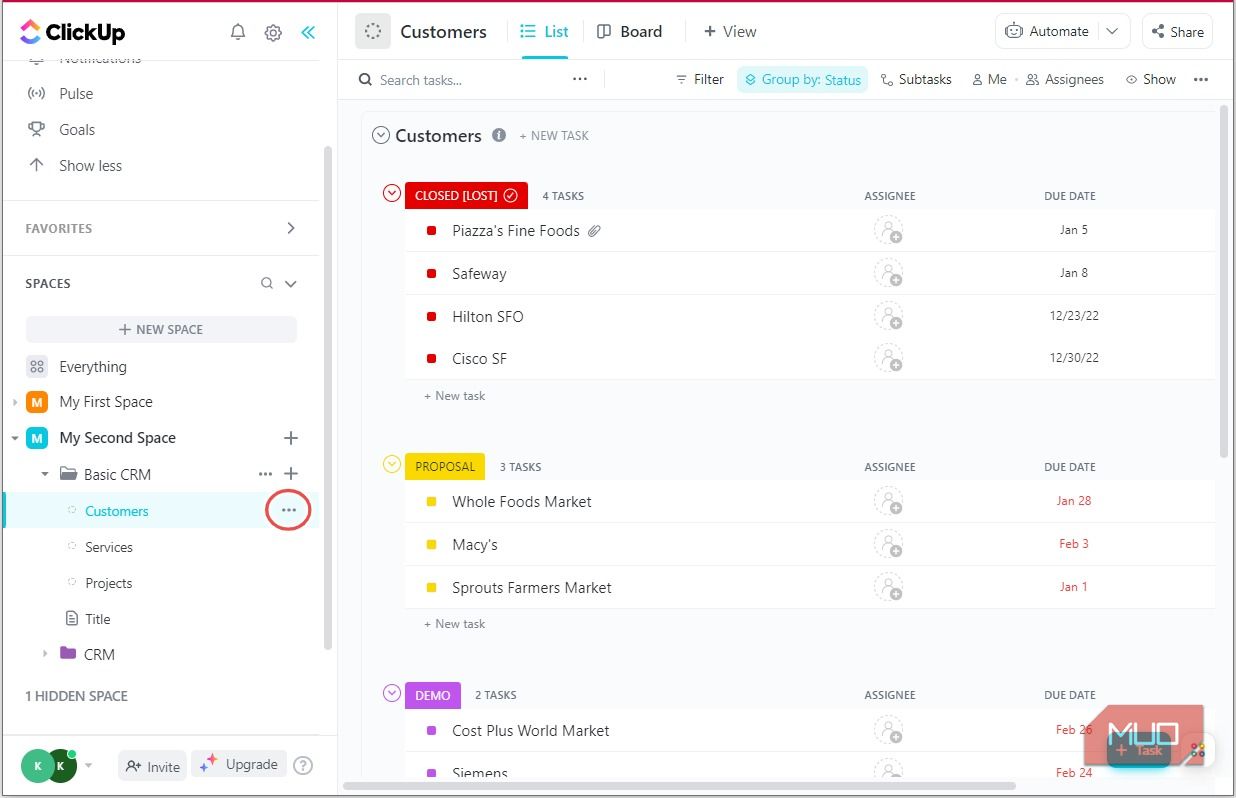Click the CLOSED [LOST] status label
The height and width of the screenshot is (798, 1236).
pyautogui.click(x=466, y=195)
